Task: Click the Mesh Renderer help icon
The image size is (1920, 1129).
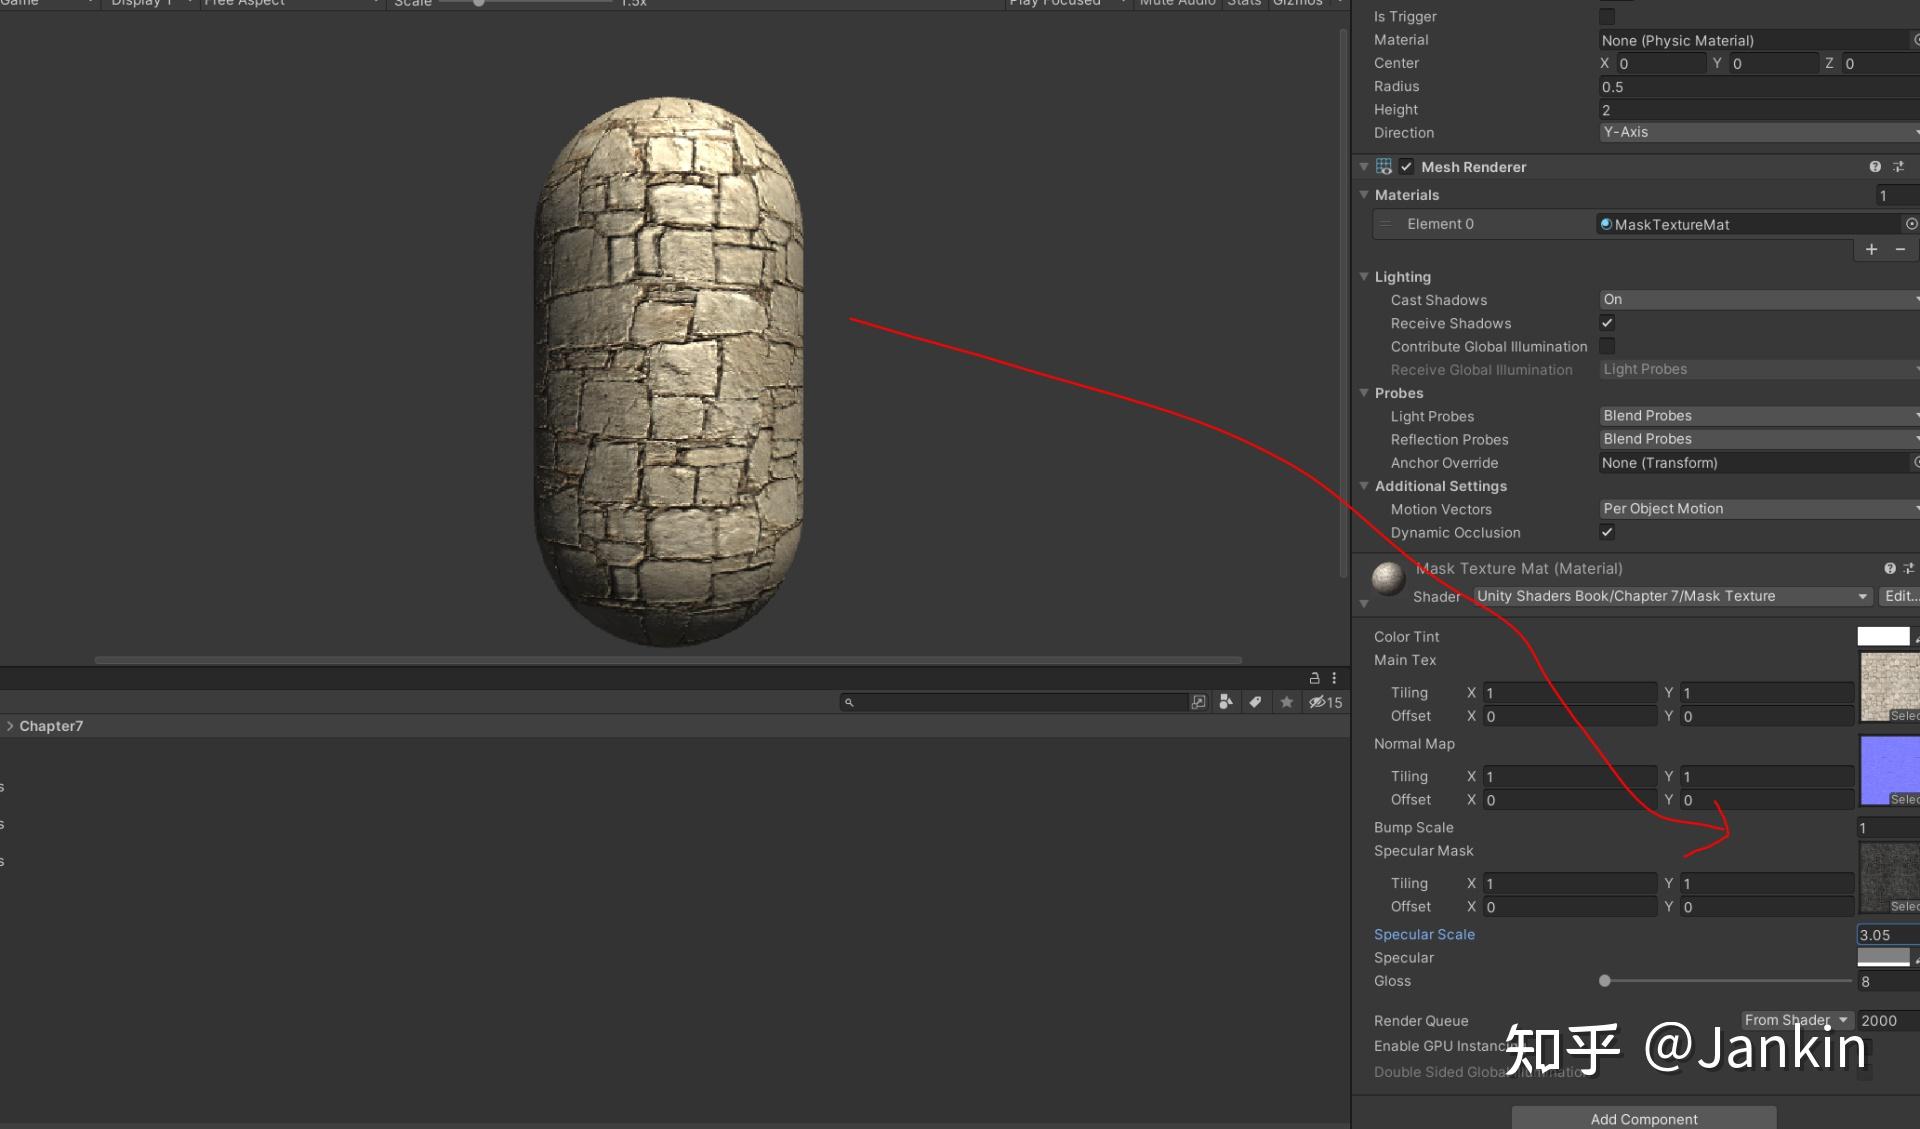Action: [x=1877, y=167]
